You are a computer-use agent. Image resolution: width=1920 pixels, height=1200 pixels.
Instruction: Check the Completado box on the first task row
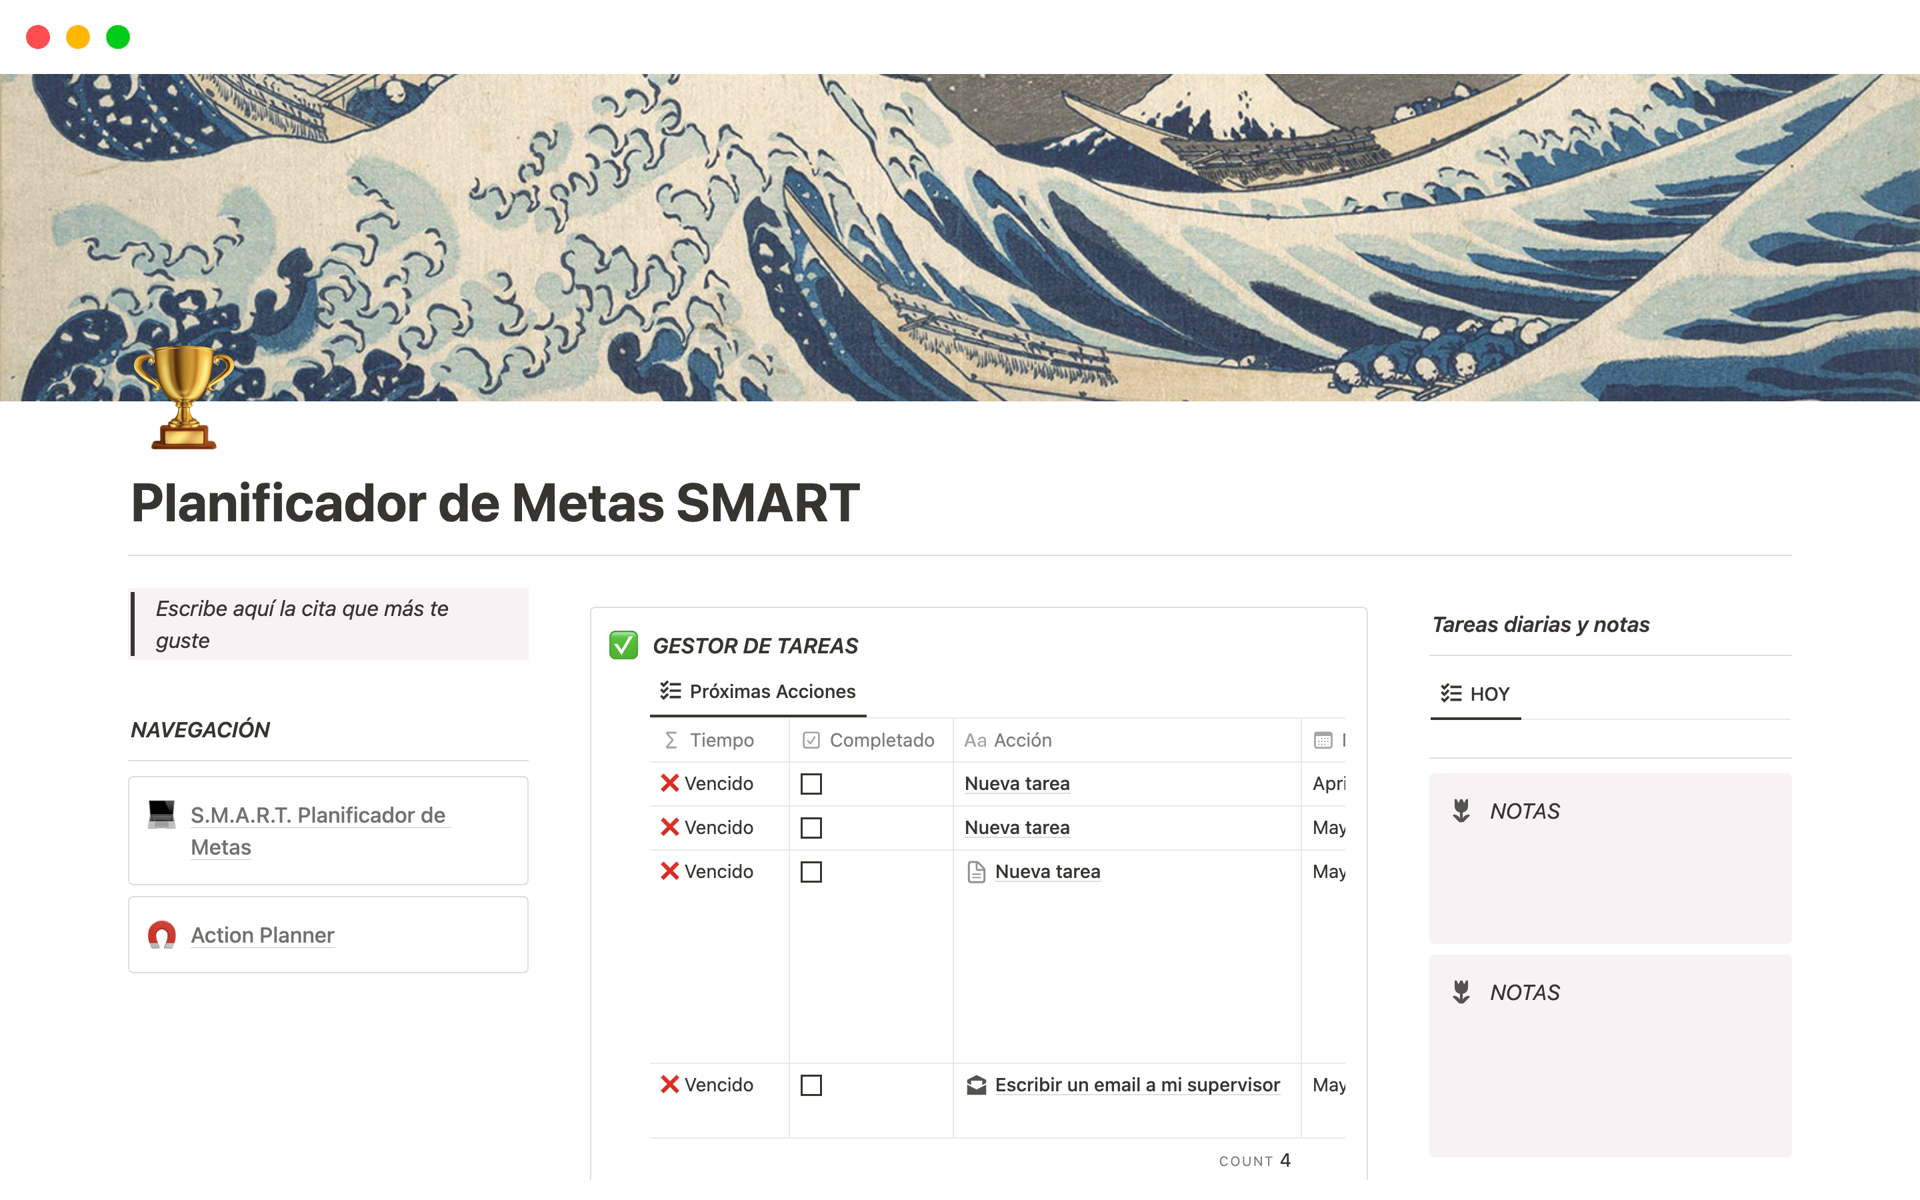(810, 784)
